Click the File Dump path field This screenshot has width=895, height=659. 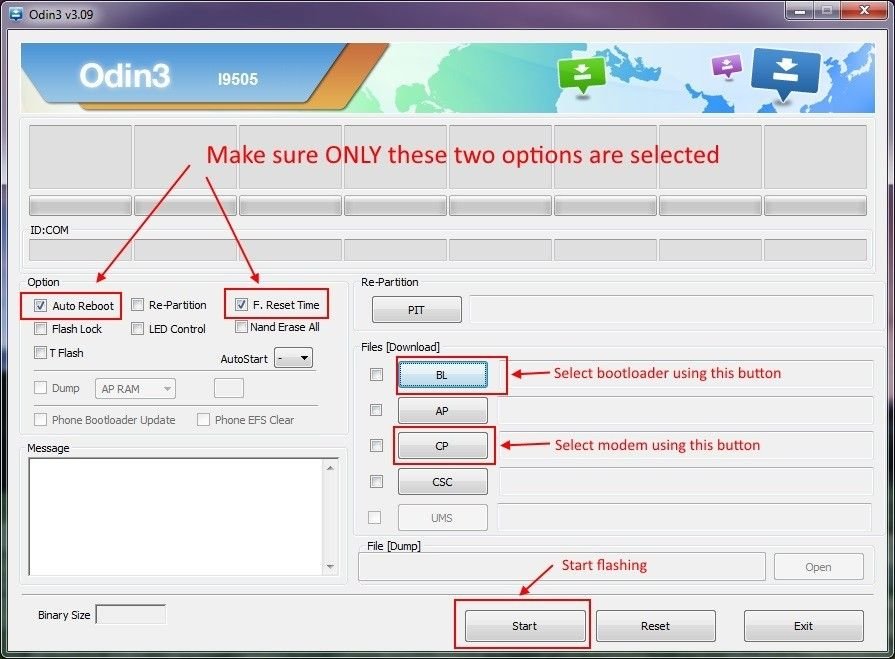pos(562,567)
